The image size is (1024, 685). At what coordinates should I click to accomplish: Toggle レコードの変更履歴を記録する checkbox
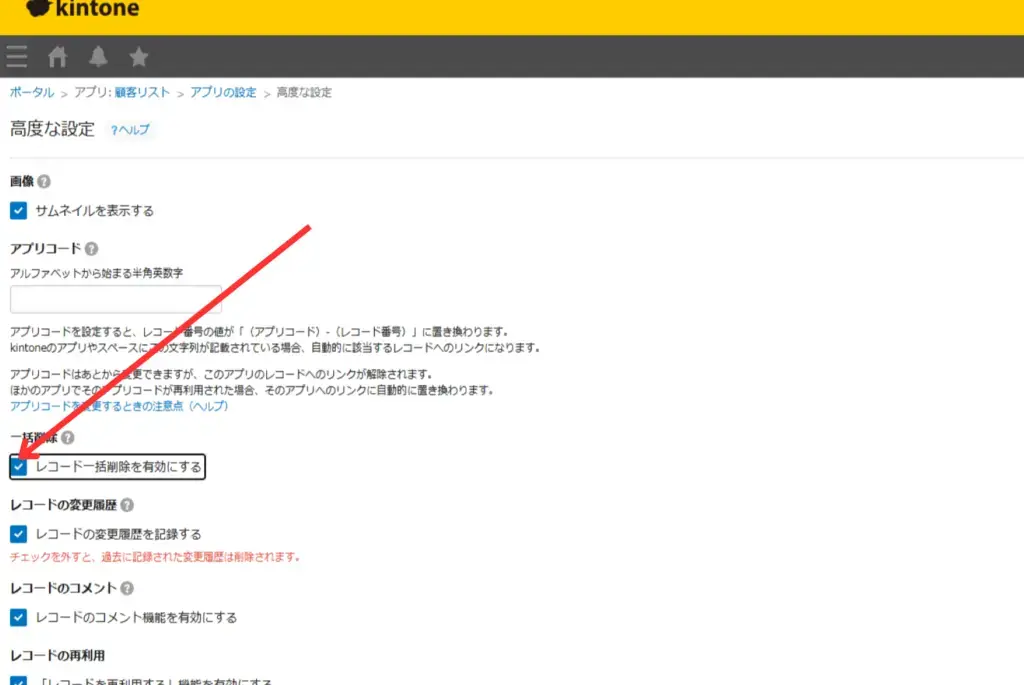(18, 534)
